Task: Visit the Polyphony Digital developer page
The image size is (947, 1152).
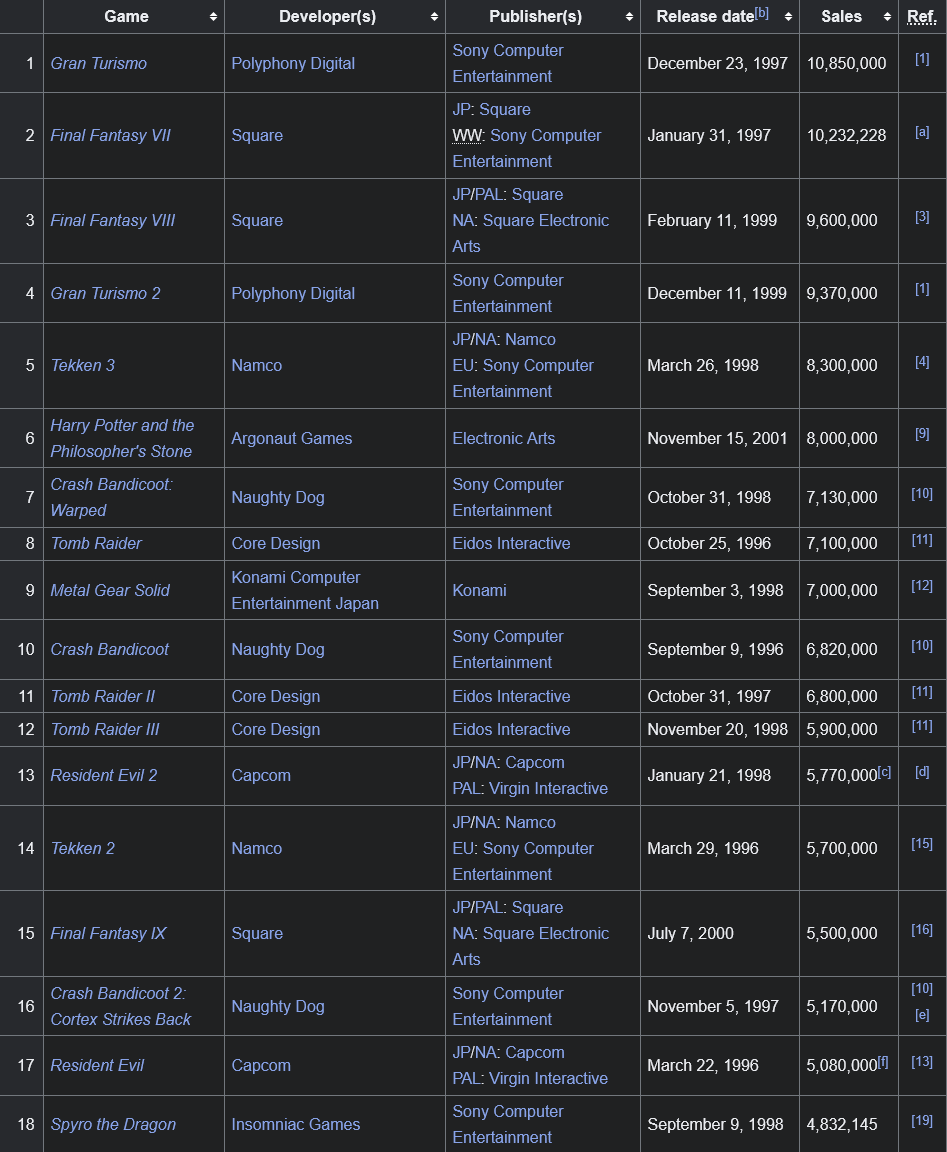Action: pyautogui.click(x=293, y=63)
